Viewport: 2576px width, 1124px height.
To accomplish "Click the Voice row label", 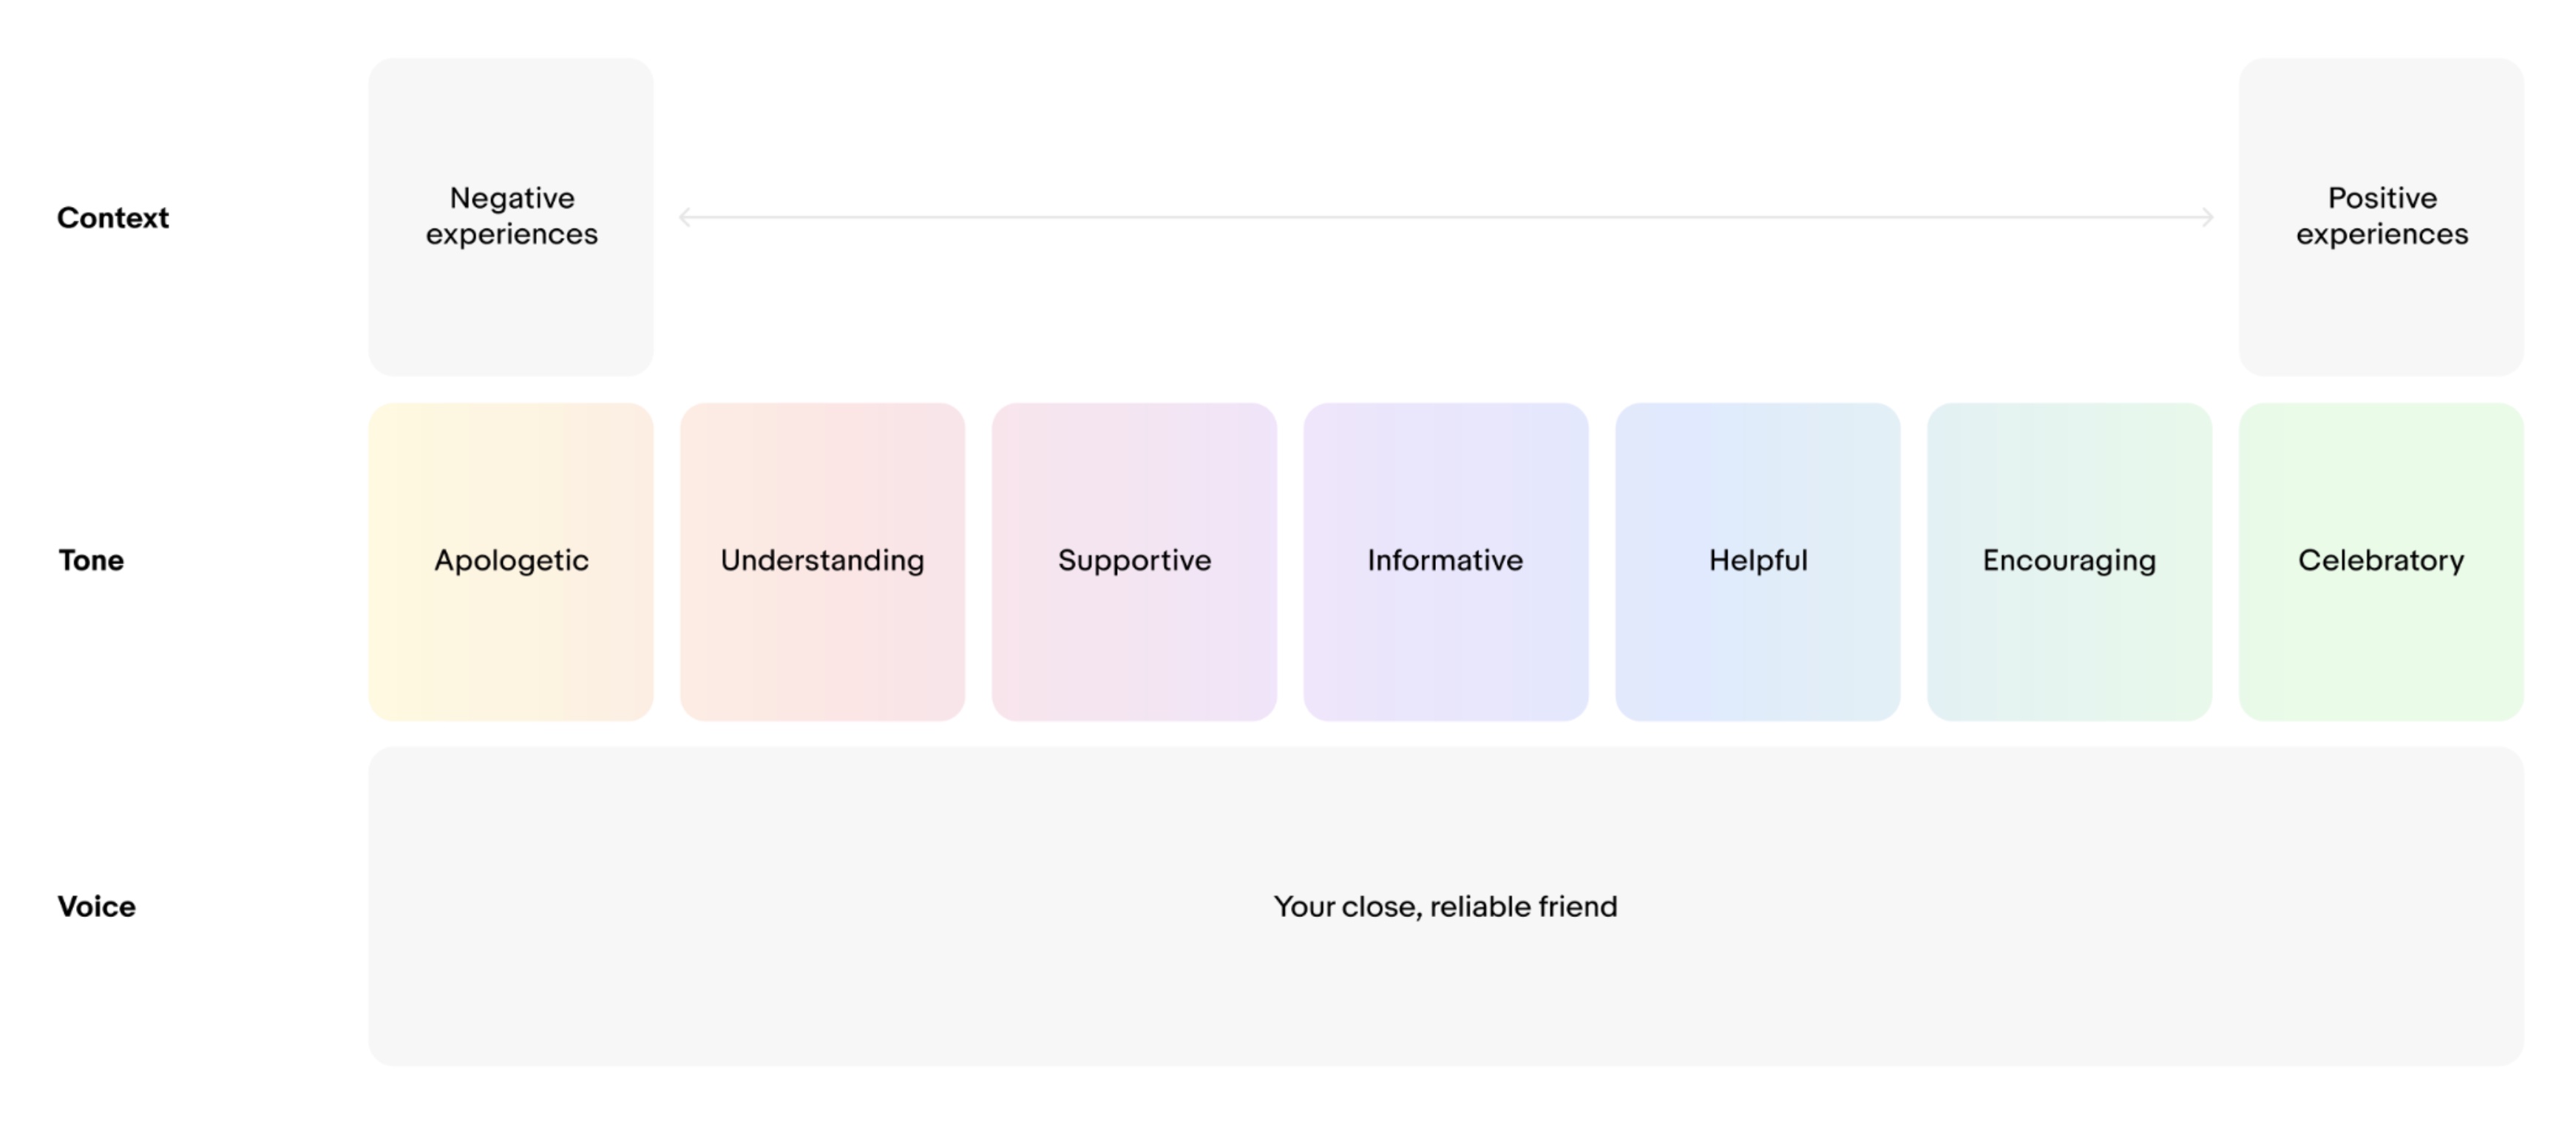I will coord(96,906).
